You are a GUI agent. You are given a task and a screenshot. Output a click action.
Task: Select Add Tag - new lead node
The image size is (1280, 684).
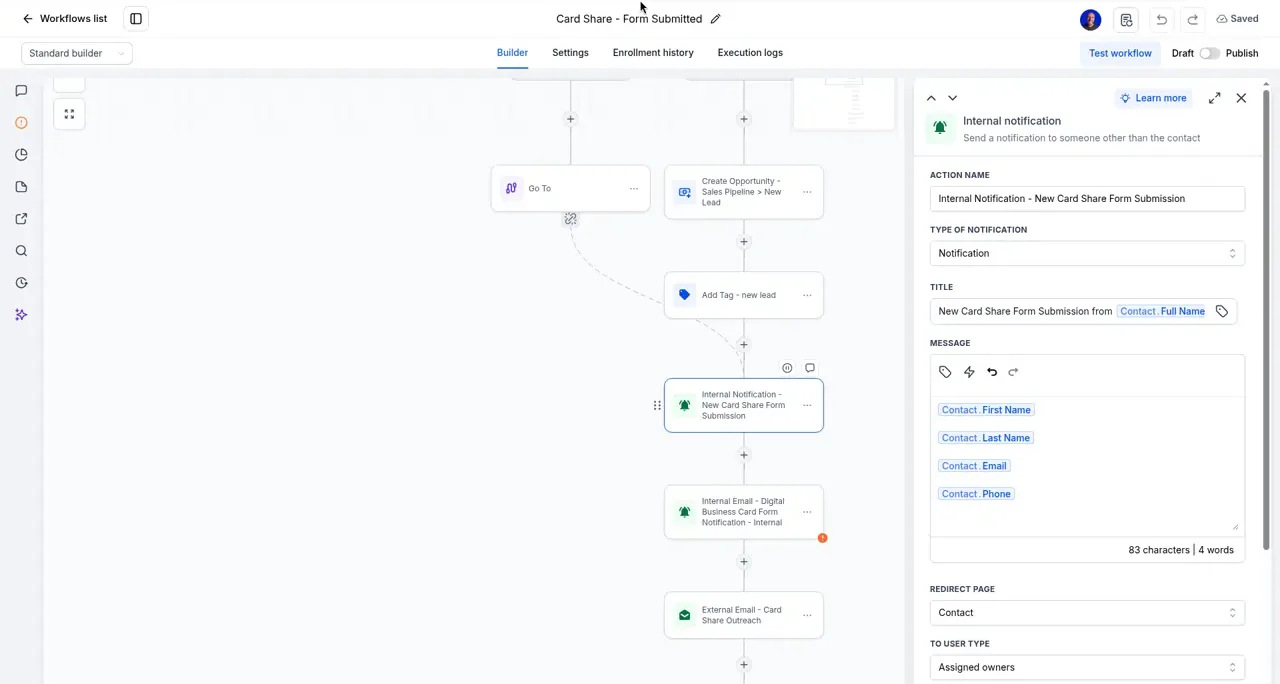coord(744,295)
